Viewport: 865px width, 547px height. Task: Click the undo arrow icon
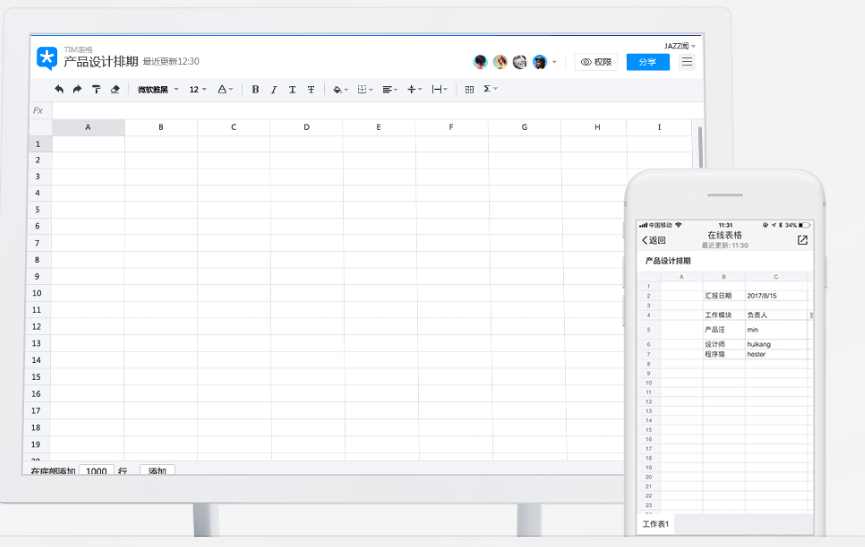(59, 89)
